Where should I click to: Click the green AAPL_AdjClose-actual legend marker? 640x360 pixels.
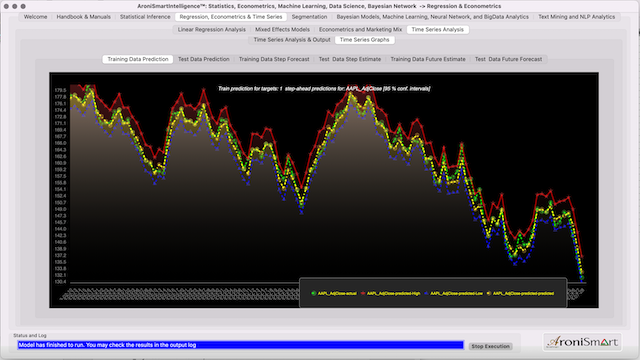pos(313,293)
